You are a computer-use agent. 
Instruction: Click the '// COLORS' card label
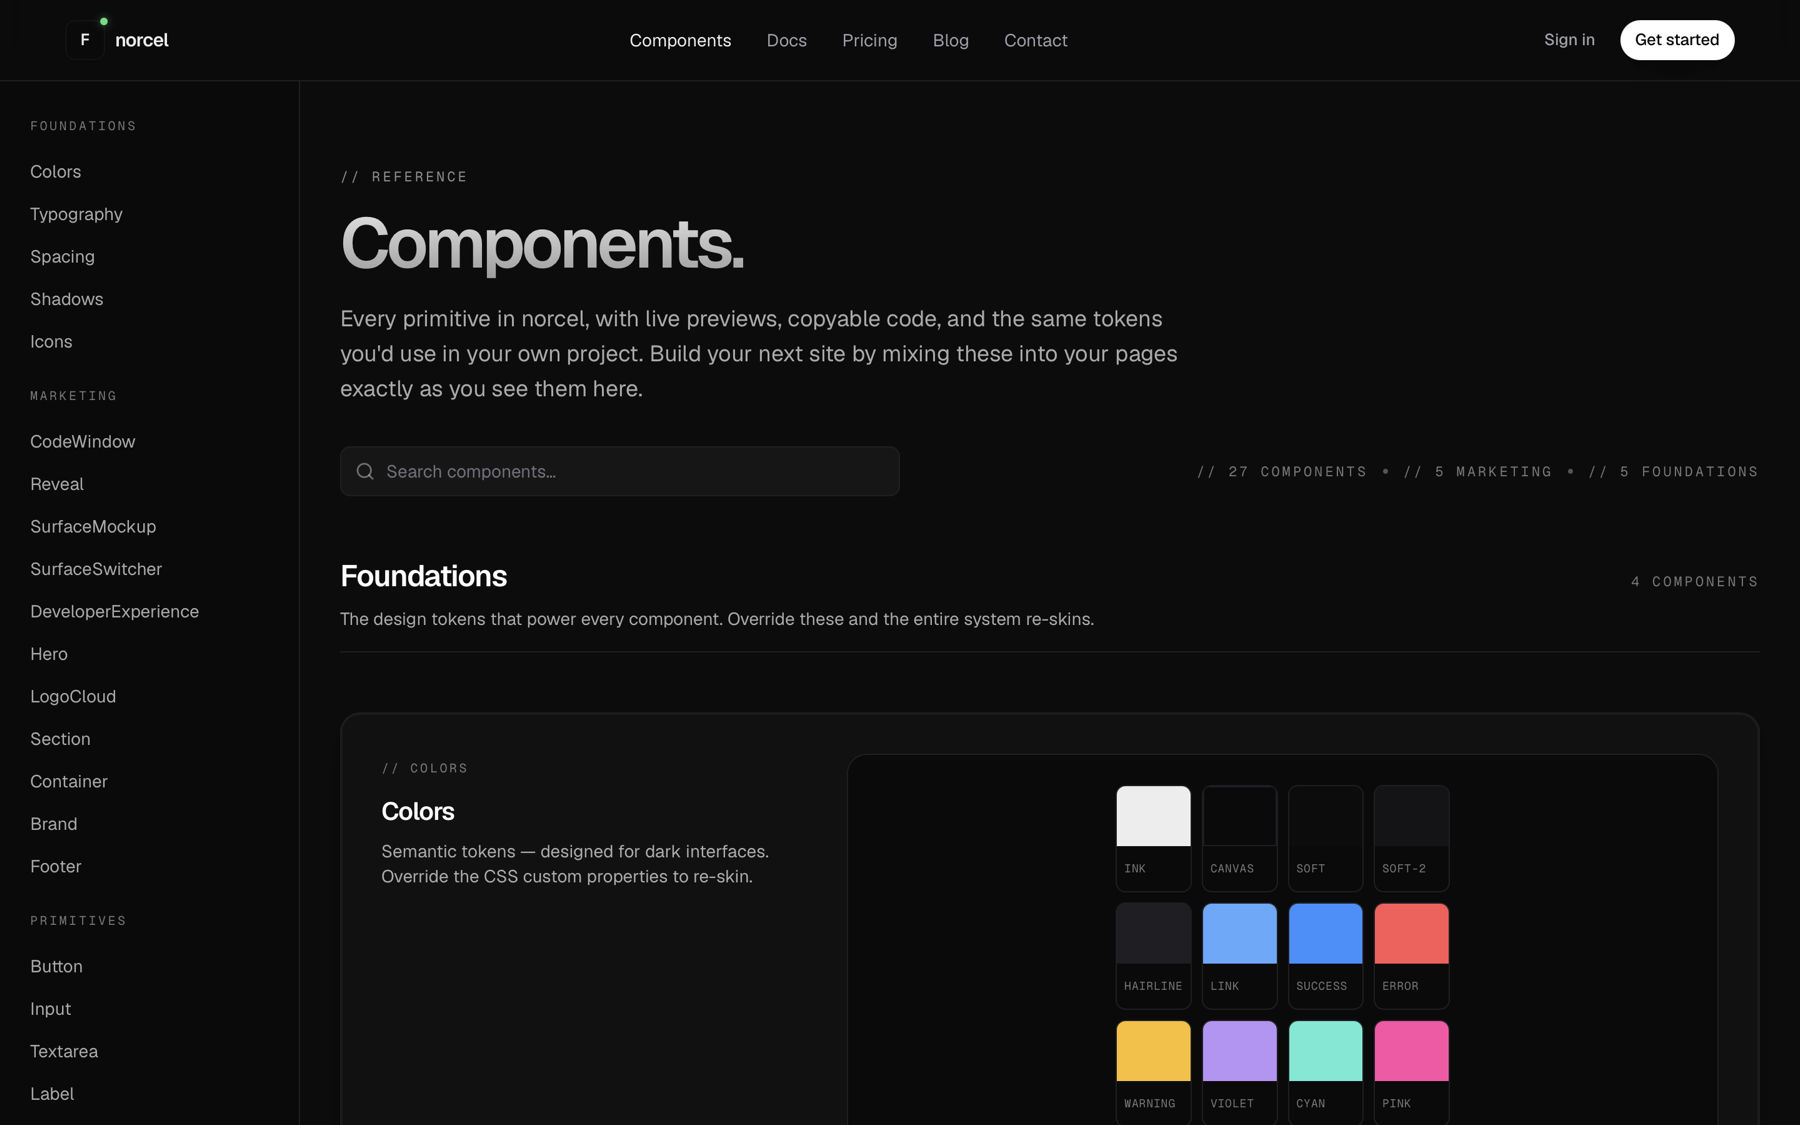[424, 769]
